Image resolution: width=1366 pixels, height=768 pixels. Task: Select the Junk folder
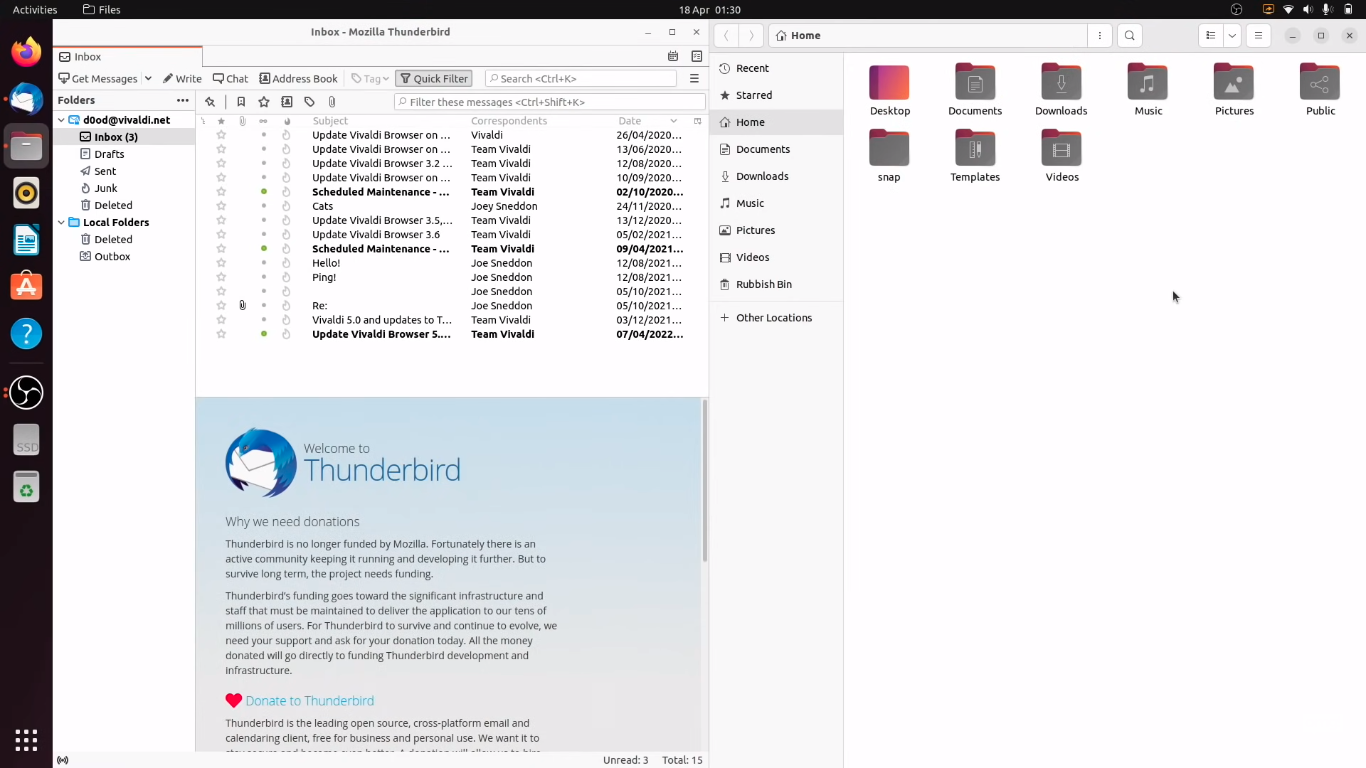coord(106,188)
